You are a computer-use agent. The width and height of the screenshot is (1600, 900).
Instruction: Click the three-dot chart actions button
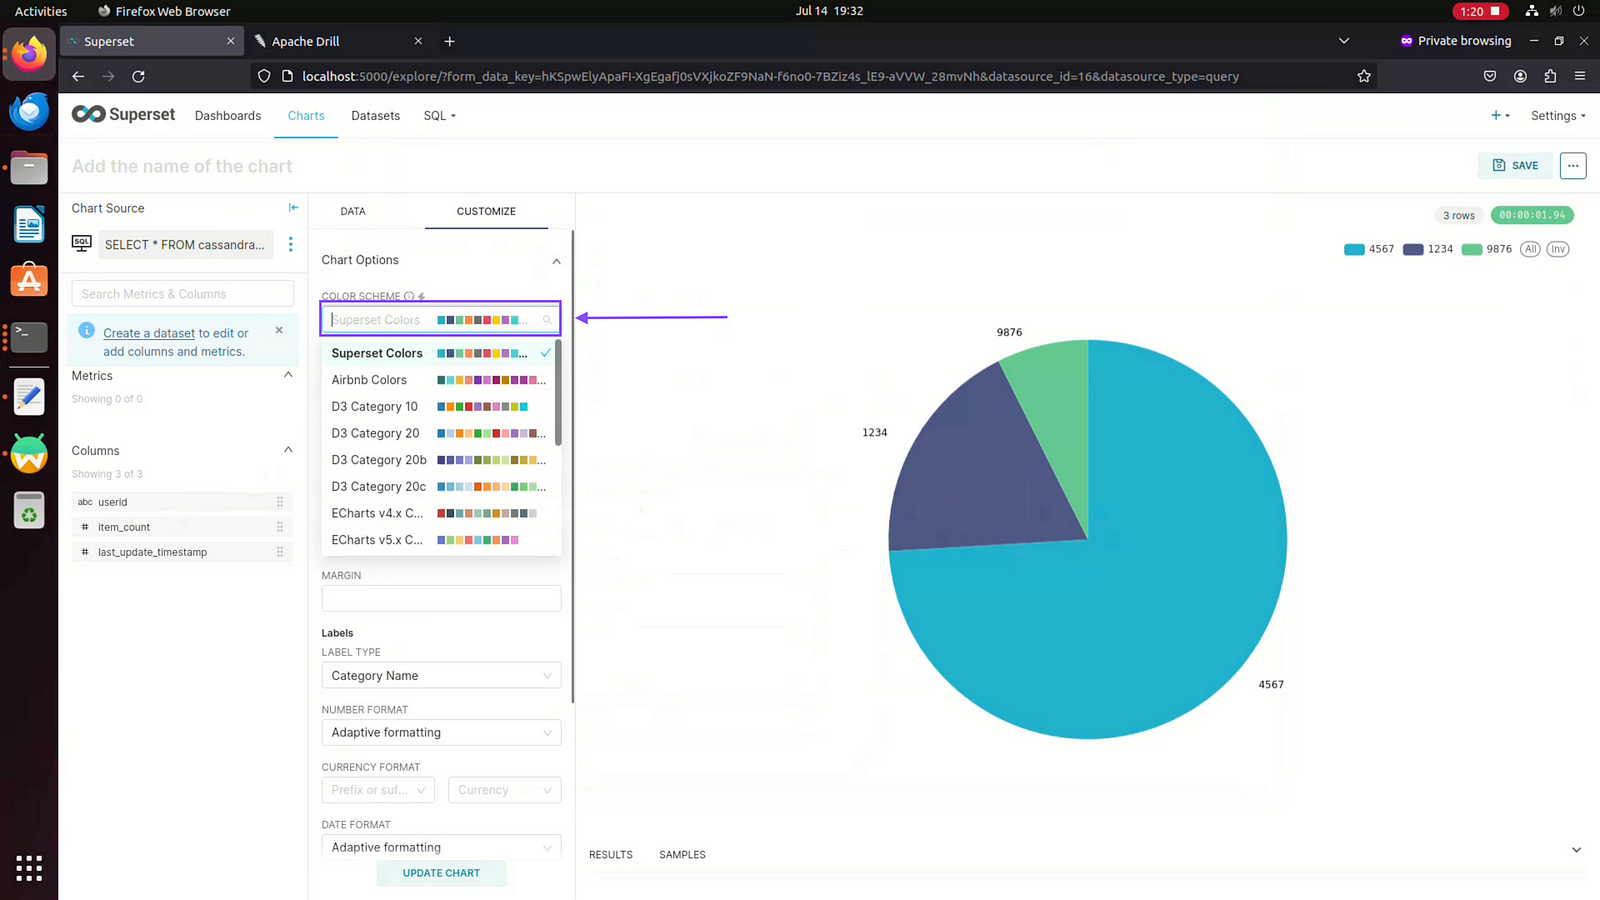coord(1573,166)
